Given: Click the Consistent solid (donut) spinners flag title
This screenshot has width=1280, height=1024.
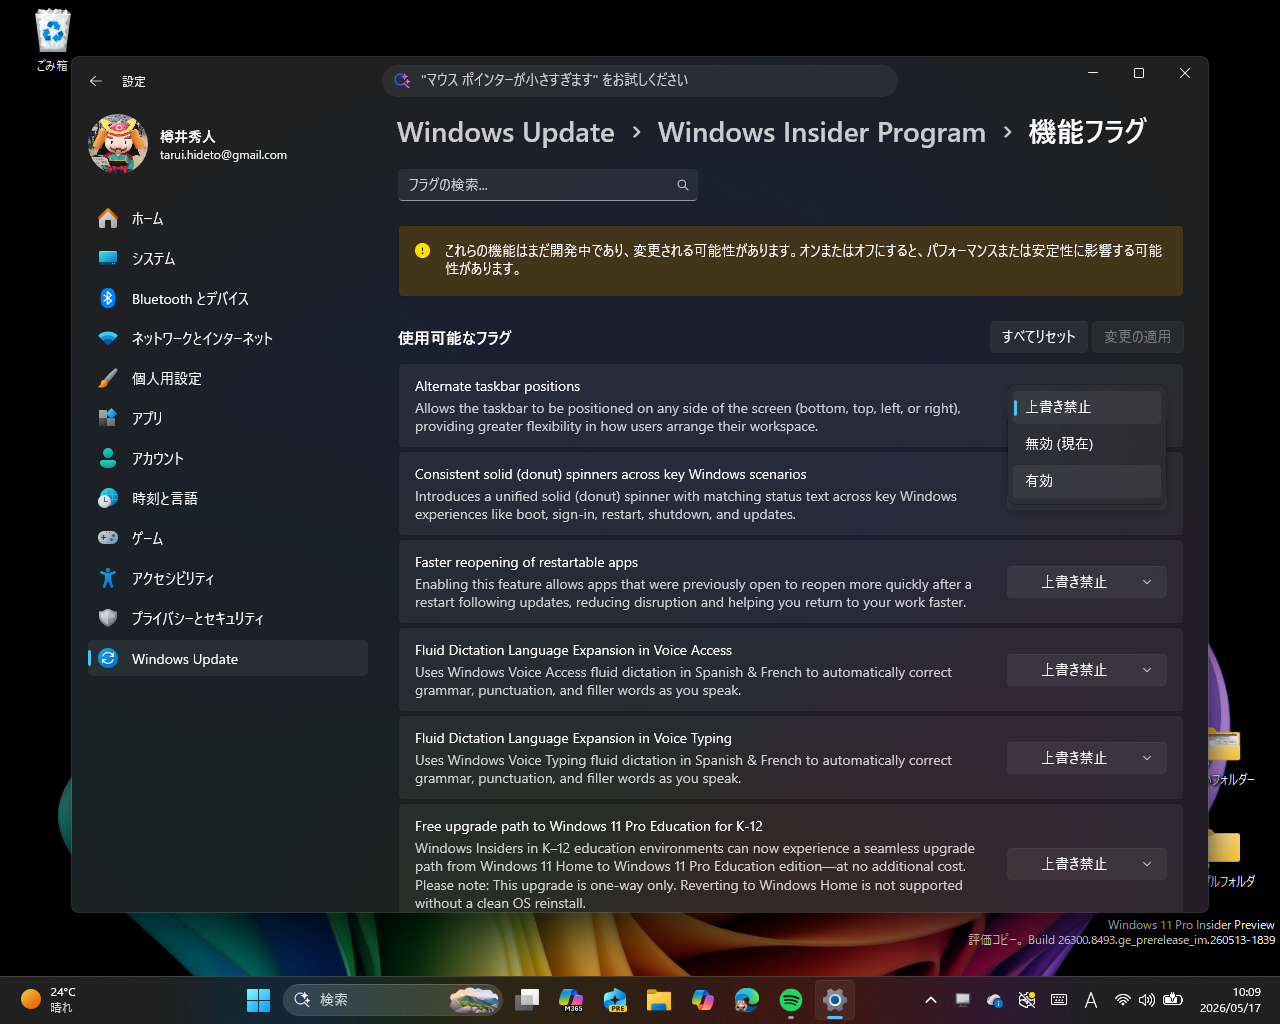Looking at the screenshot, I should point(610,474).
